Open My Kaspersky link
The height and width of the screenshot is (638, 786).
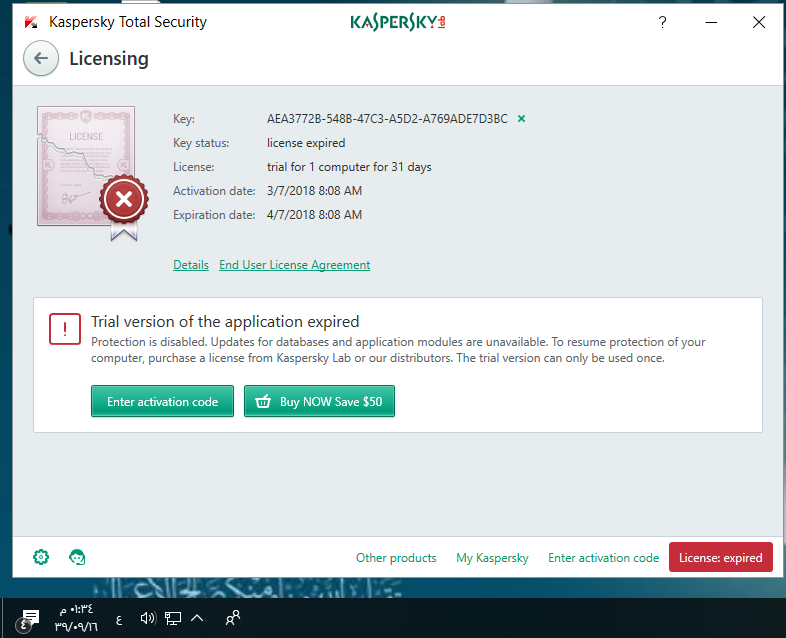coord(492,558)
